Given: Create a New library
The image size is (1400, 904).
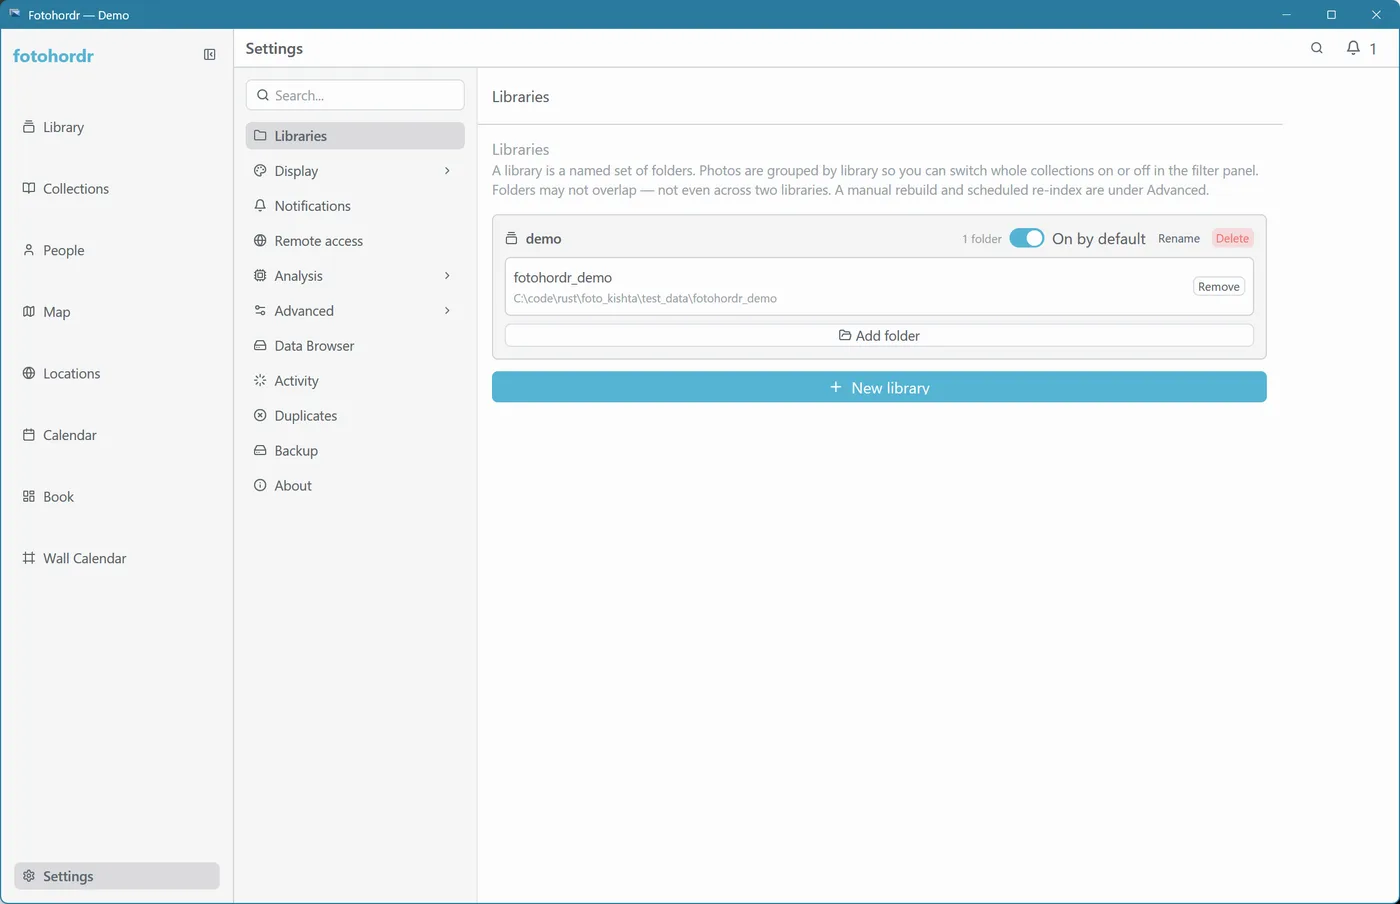Looking at the screenshot, I should pyautogui.click(x=879, y=387).
